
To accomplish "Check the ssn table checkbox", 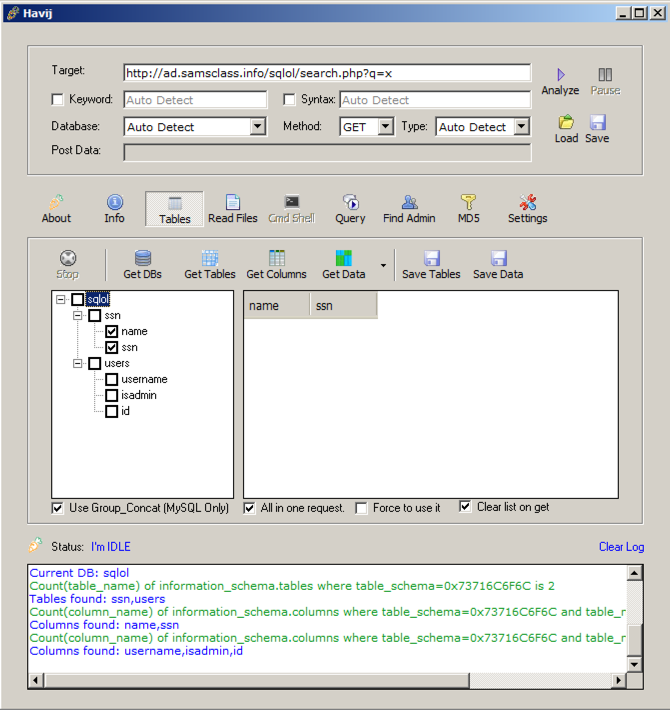I will coord(95,315).
